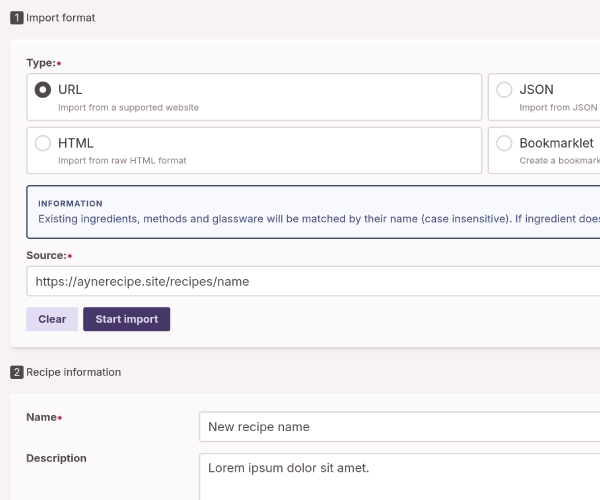This screenshot has width=600, height=500.
Task: Click the Import format section heading
Action: click(61, 18)
